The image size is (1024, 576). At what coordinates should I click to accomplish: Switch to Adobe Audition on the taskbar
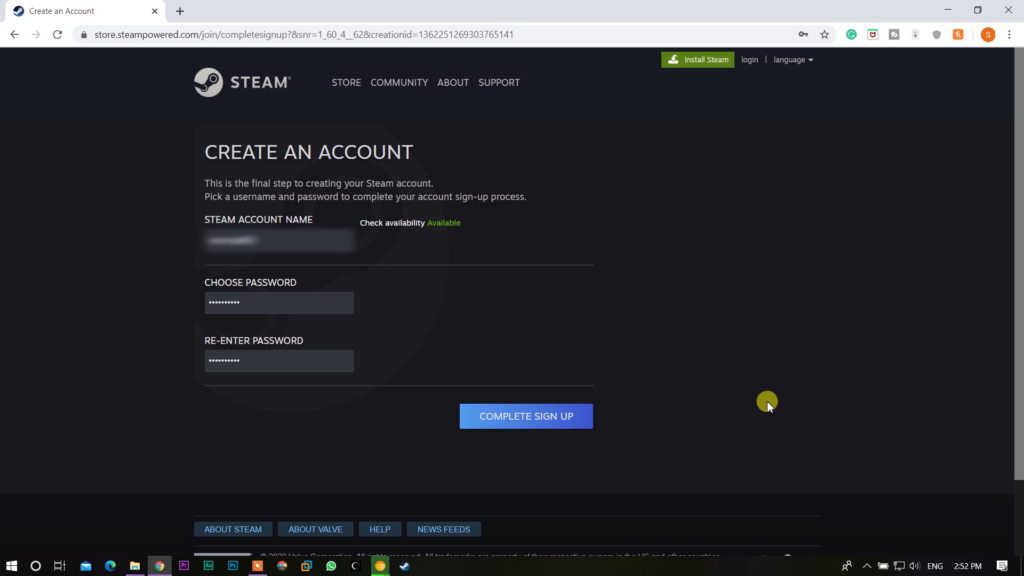[x=208, y=566]
